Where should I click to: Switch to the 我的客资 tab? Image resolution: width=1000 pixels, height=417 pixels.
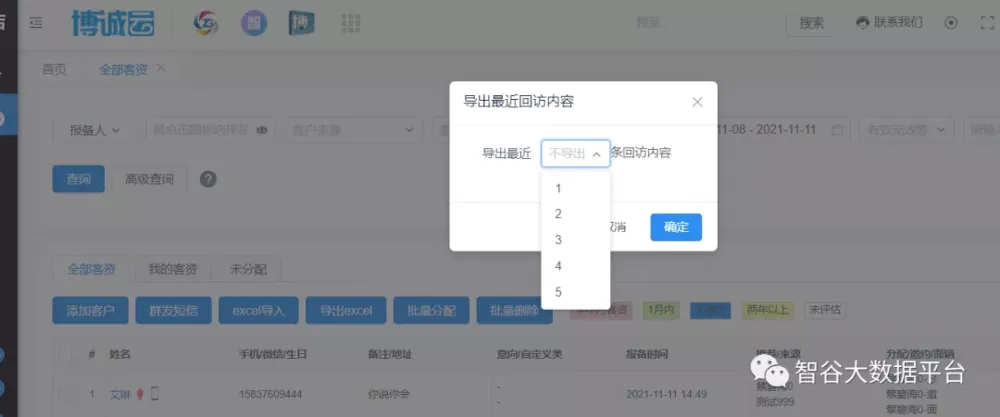(173, 269)
